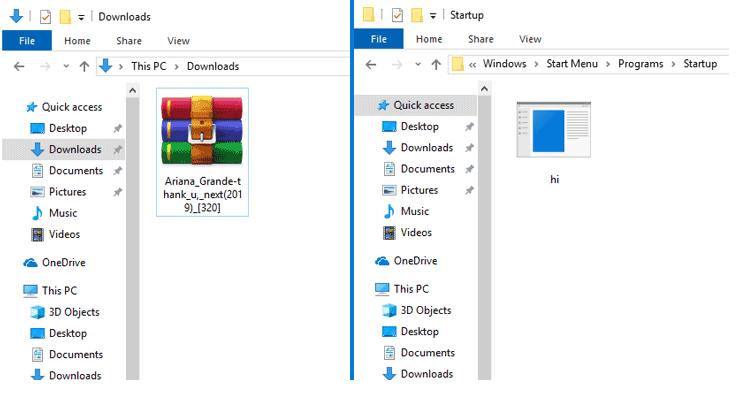This screenshot has width=737, height=394.
Task: Click New folder icon in Downloads title bar
Action: click(65, 17)
